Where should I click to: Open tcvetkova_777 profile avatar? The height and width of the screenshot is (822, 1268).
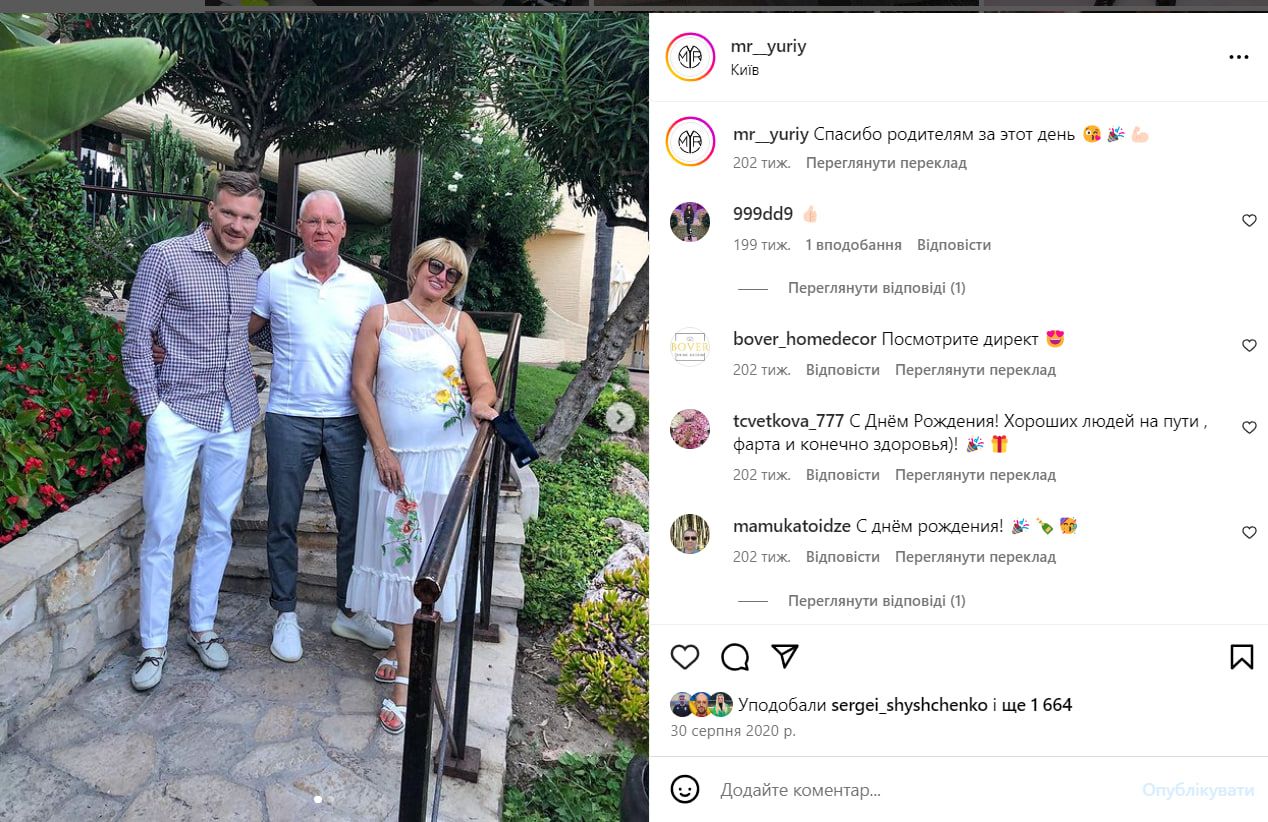(x=690, y=428)
